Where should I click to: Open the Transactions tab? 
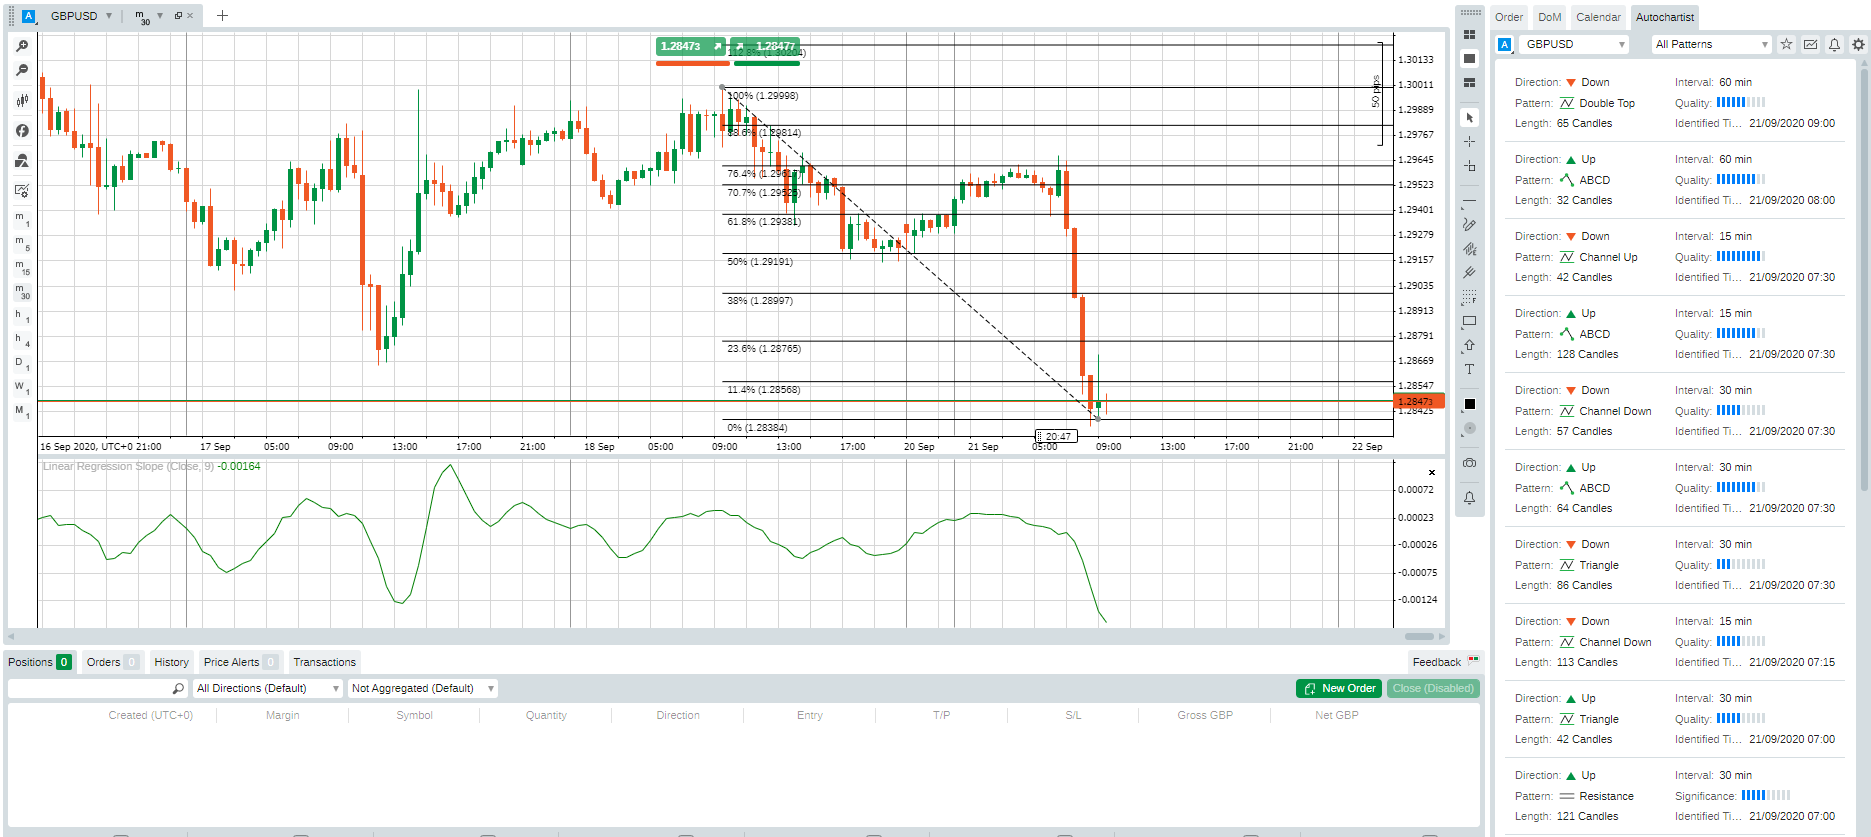pos(324,662)
